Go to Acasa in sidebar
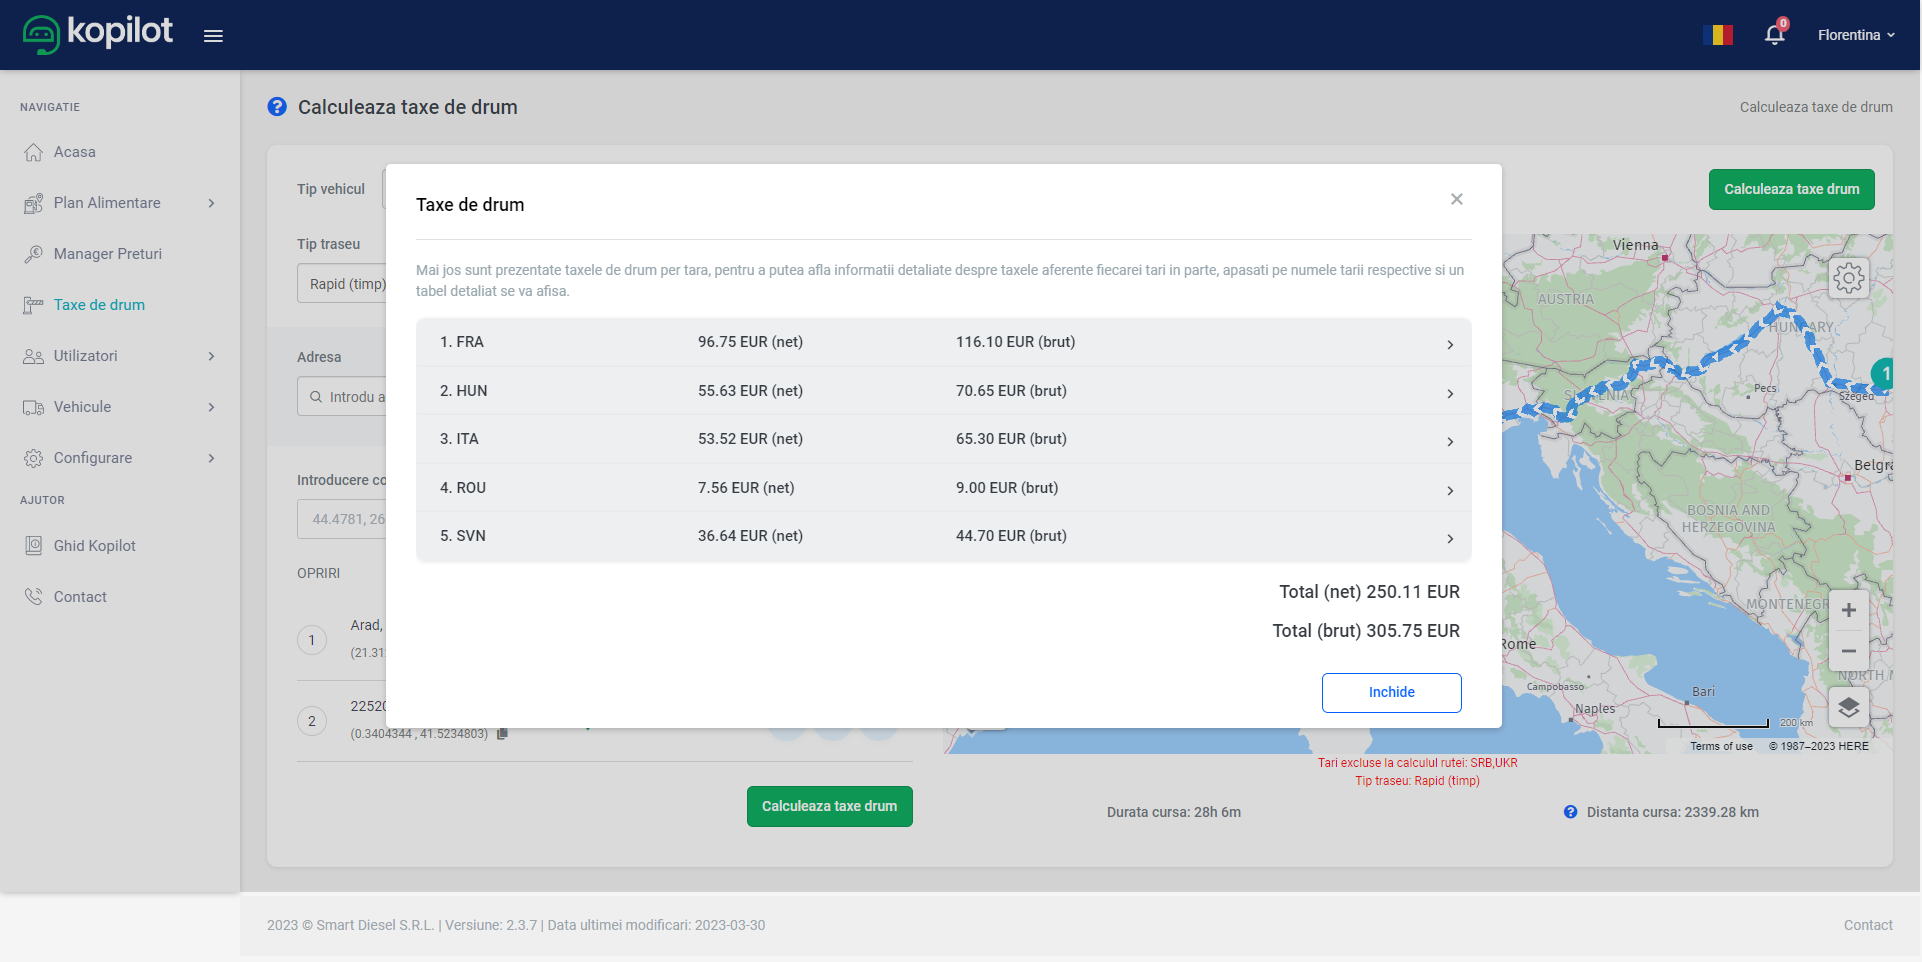The width and height of the screenshot is (1922, 962). click(75, 152)
